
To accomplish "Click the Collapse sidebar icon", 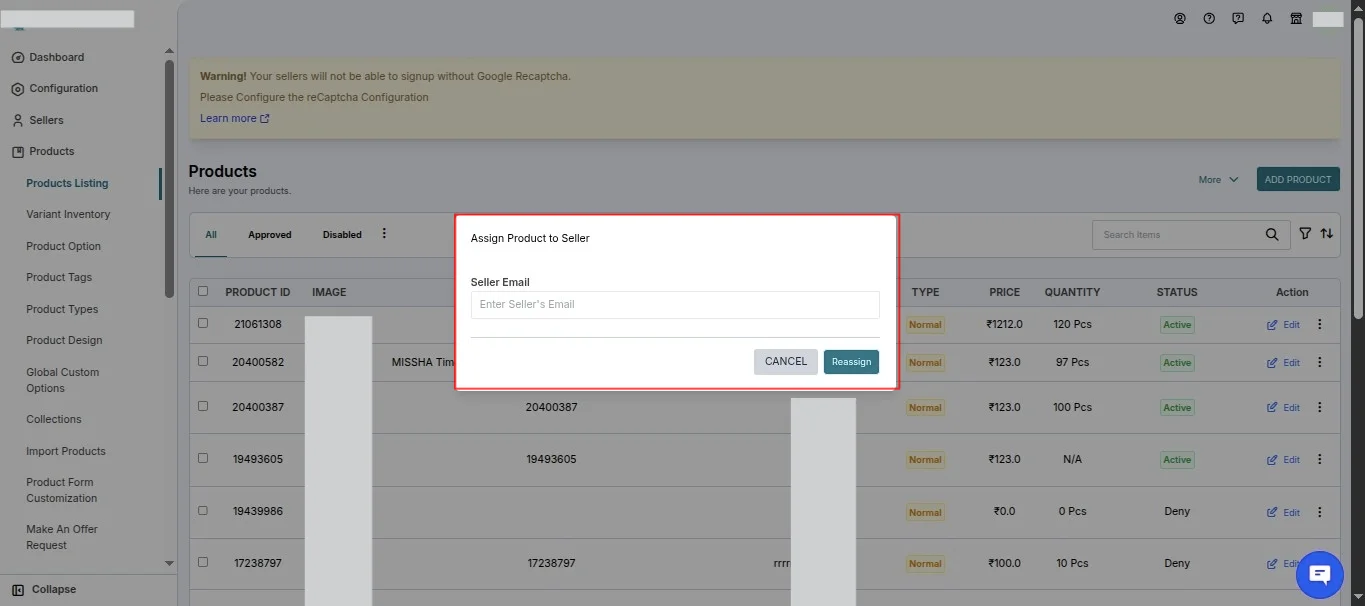I will pos(18,590).
